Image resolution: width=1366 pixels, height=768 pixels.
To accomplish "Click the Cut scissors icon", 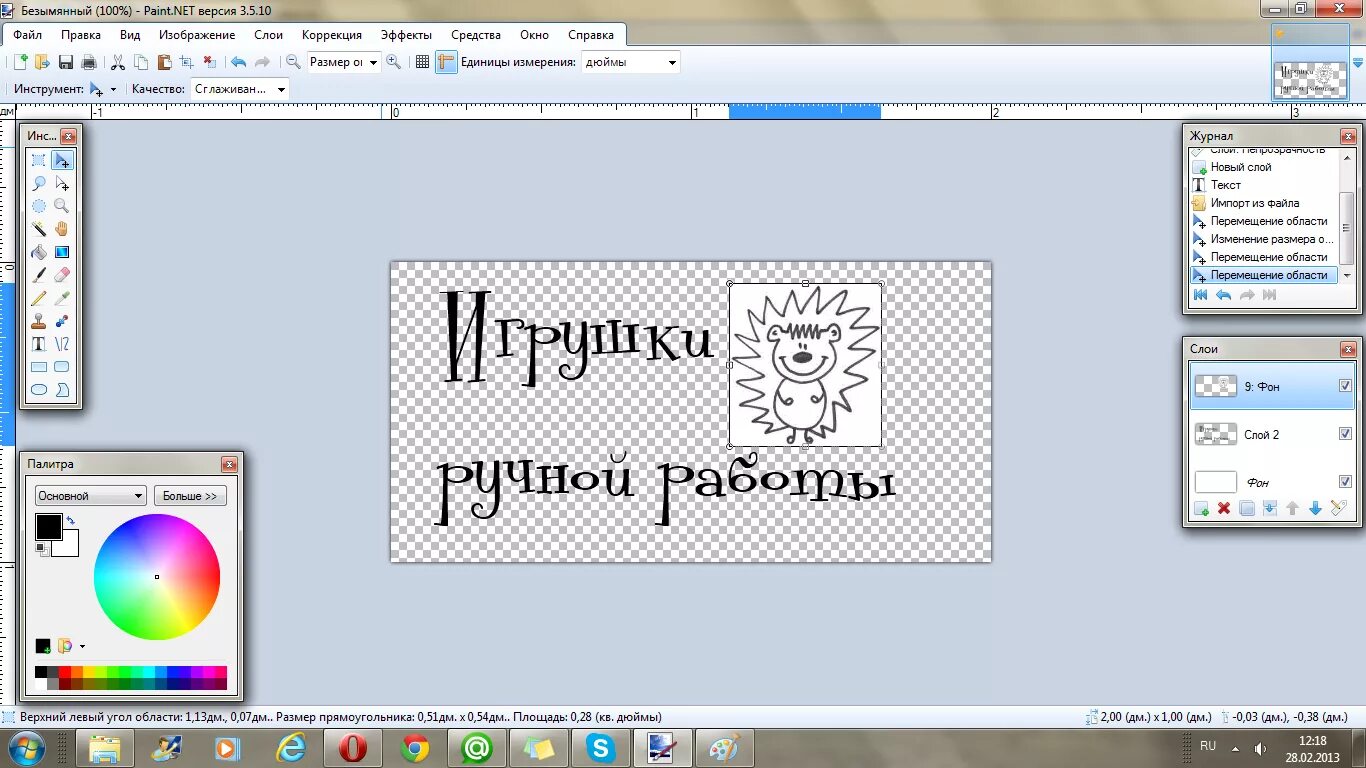I will 118,62.
